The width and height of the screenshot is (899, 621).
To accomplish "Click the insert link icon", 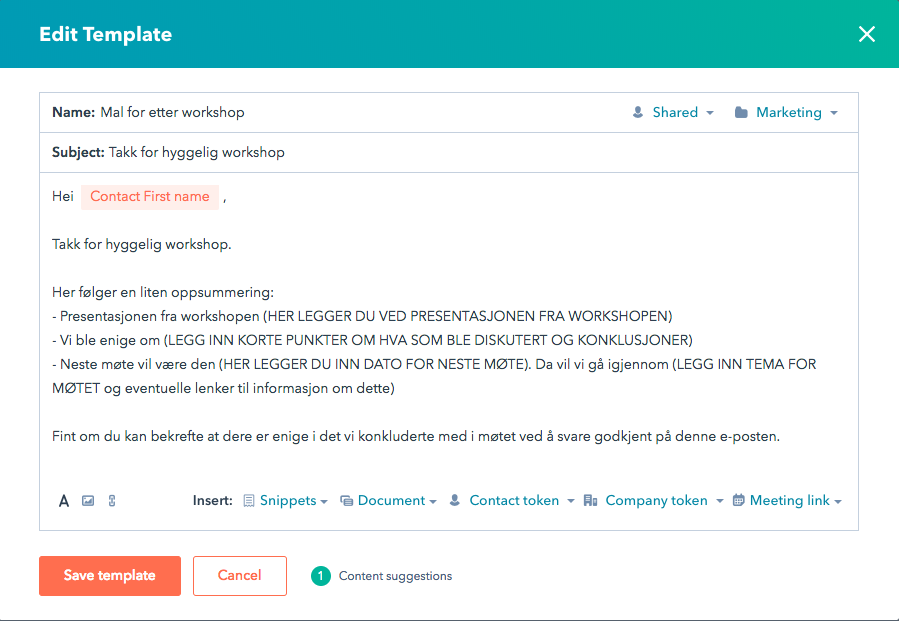I will [x=112, y=501].
